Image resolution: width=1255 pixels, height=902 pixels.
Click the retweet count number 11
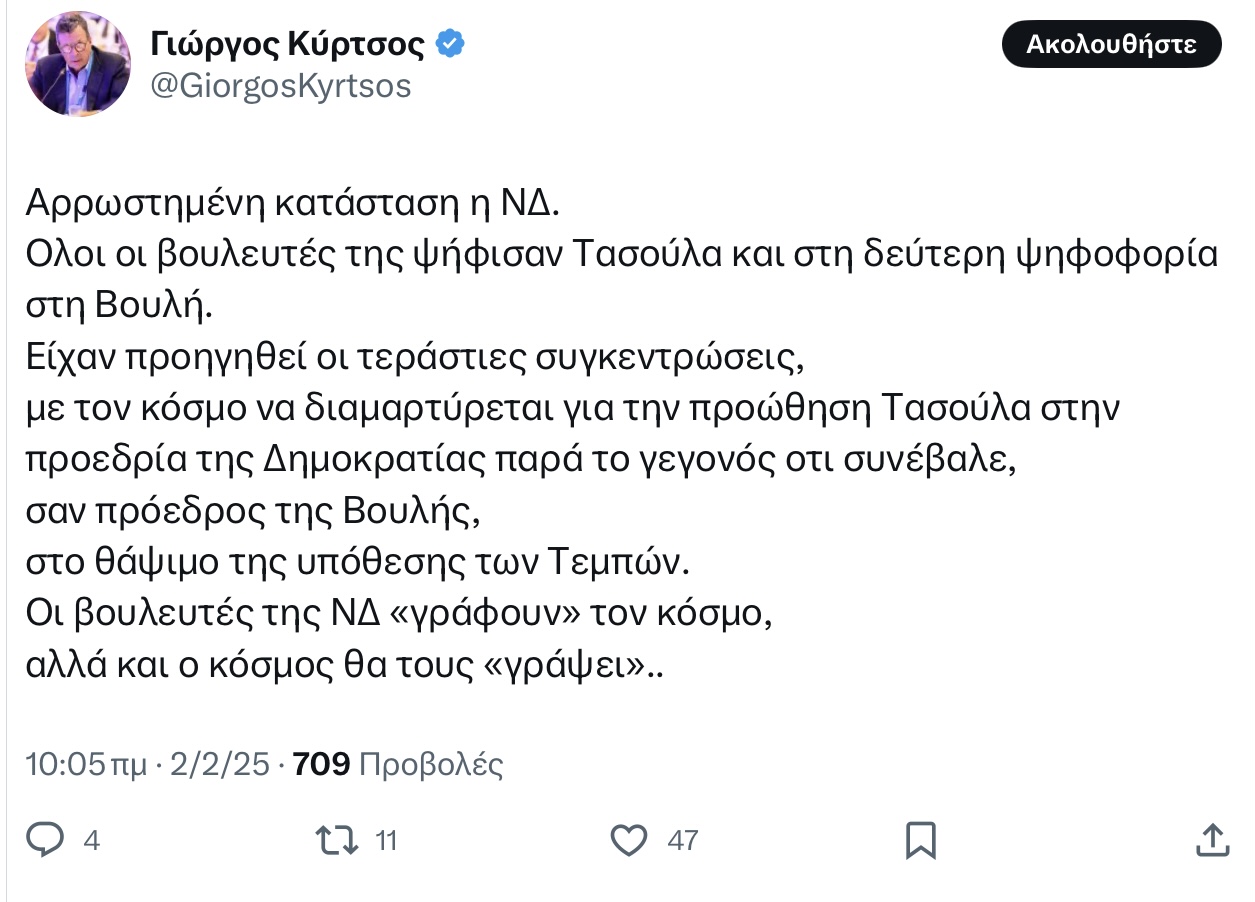click(386, 841)
